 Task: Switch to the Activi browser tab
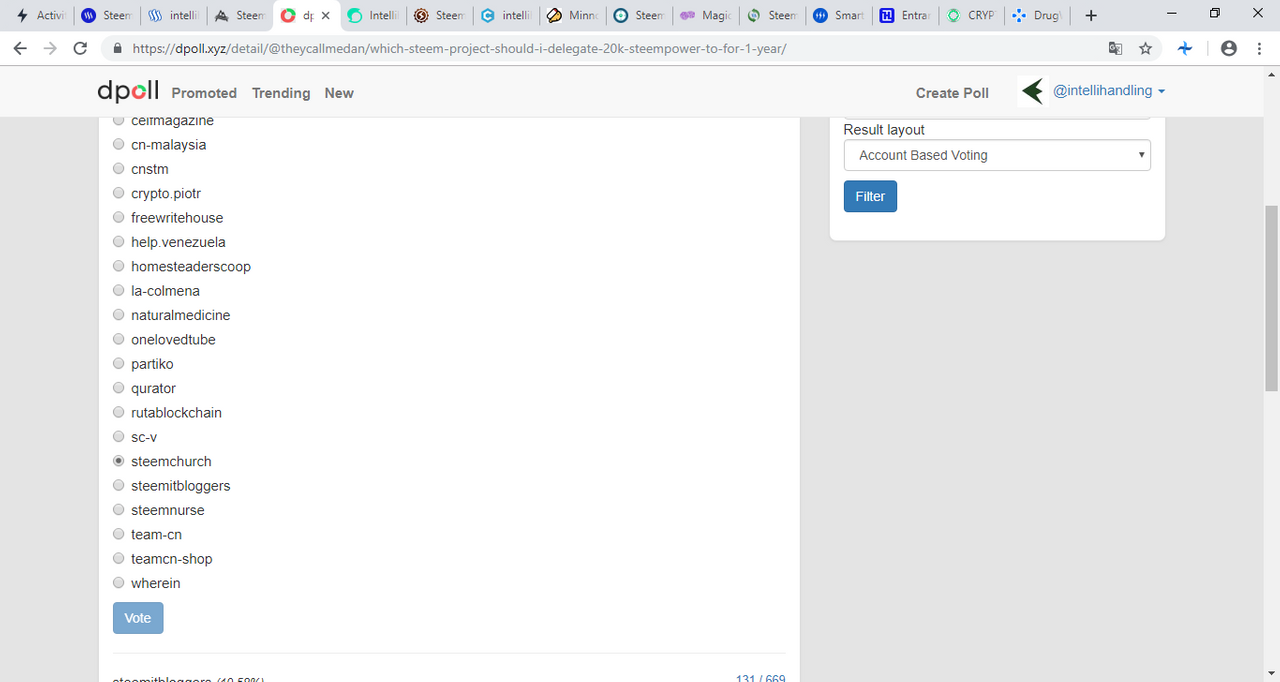click(40, 15)
